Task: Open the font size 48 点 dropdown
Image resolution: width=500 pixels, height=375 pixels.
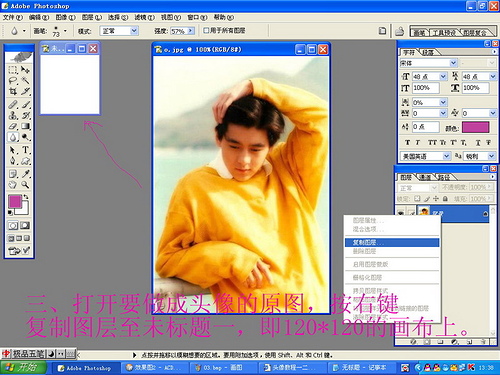Action: pos(443,77)
